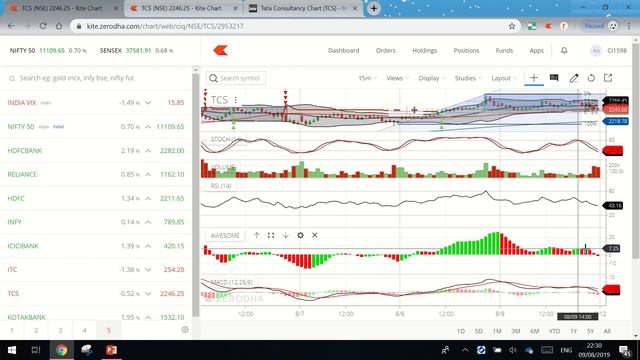Open AWESOME indicator settings gear
Viewport: 640px width, 360px height.
pos(300,235)
